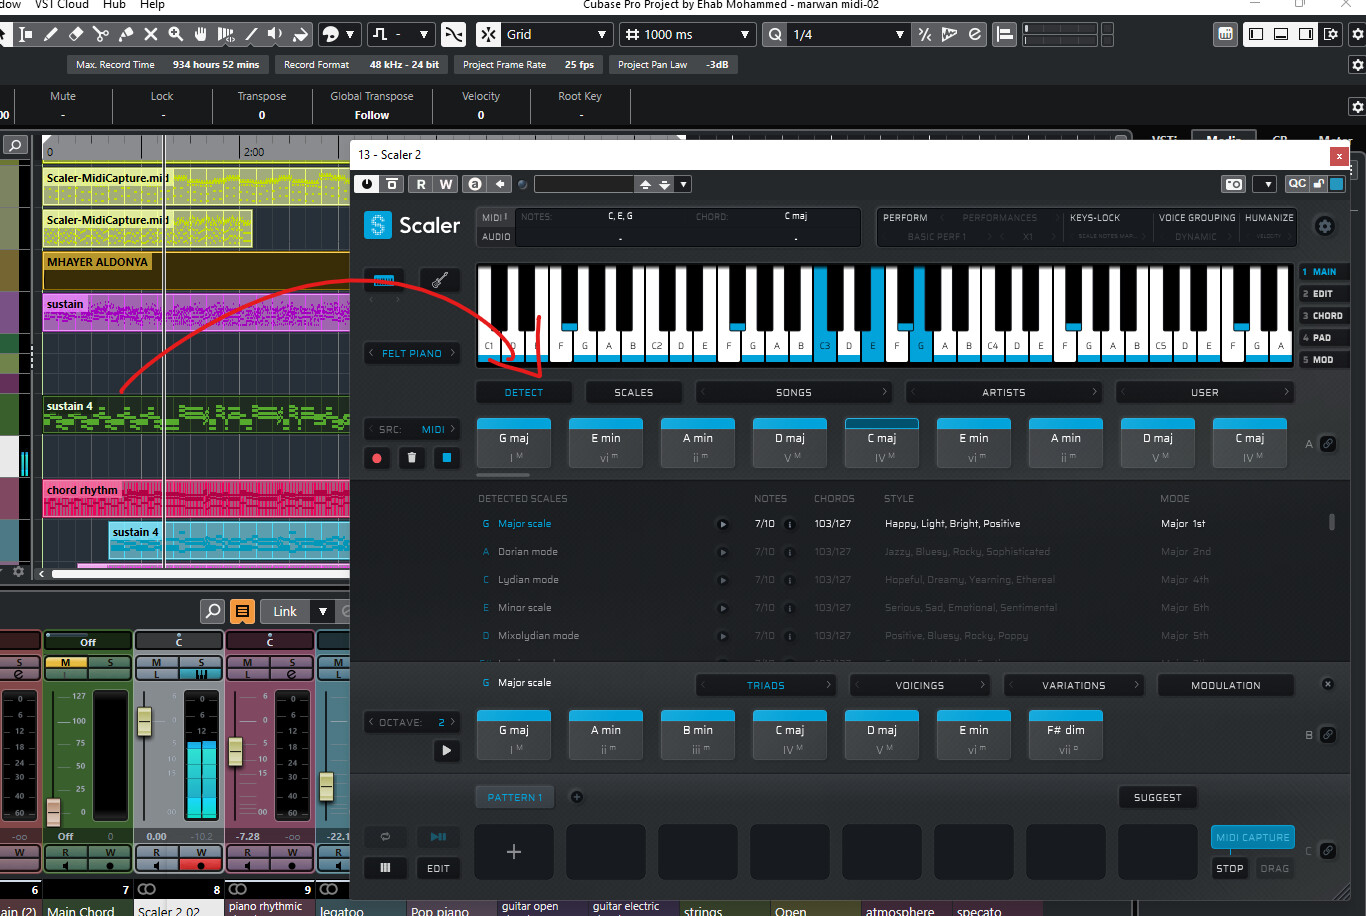The image size is (1366, 916).
Task: Switch to the 3 CHORD side tab
Action: [1323, 315]
